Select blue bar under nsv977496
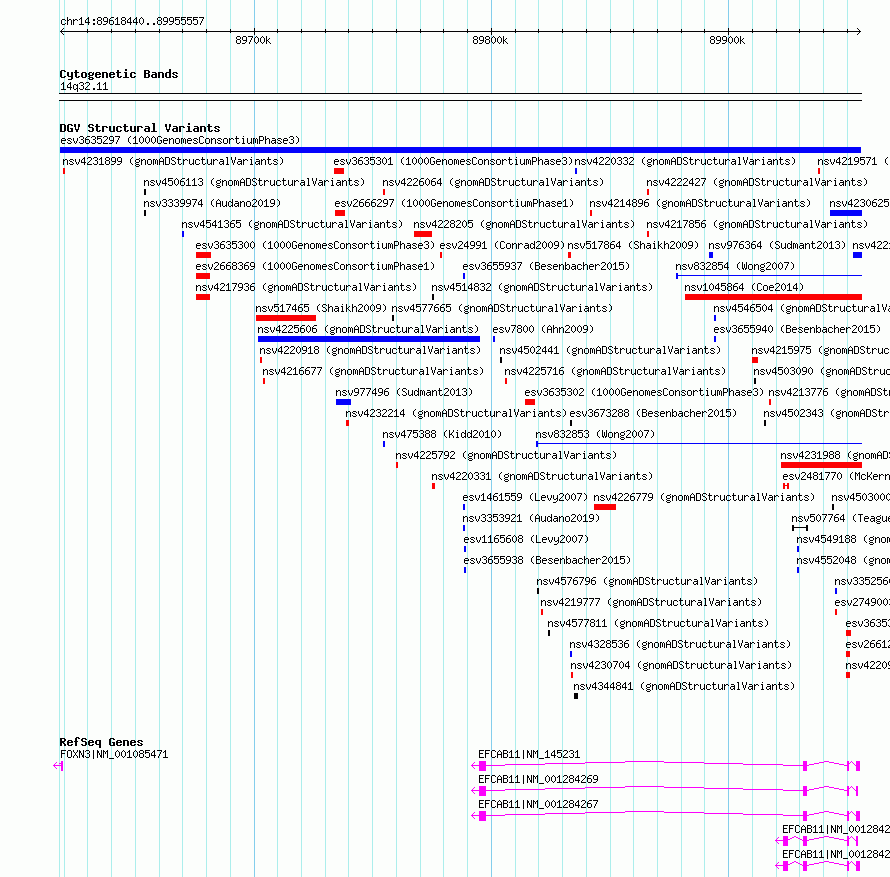 coord(343,402)
